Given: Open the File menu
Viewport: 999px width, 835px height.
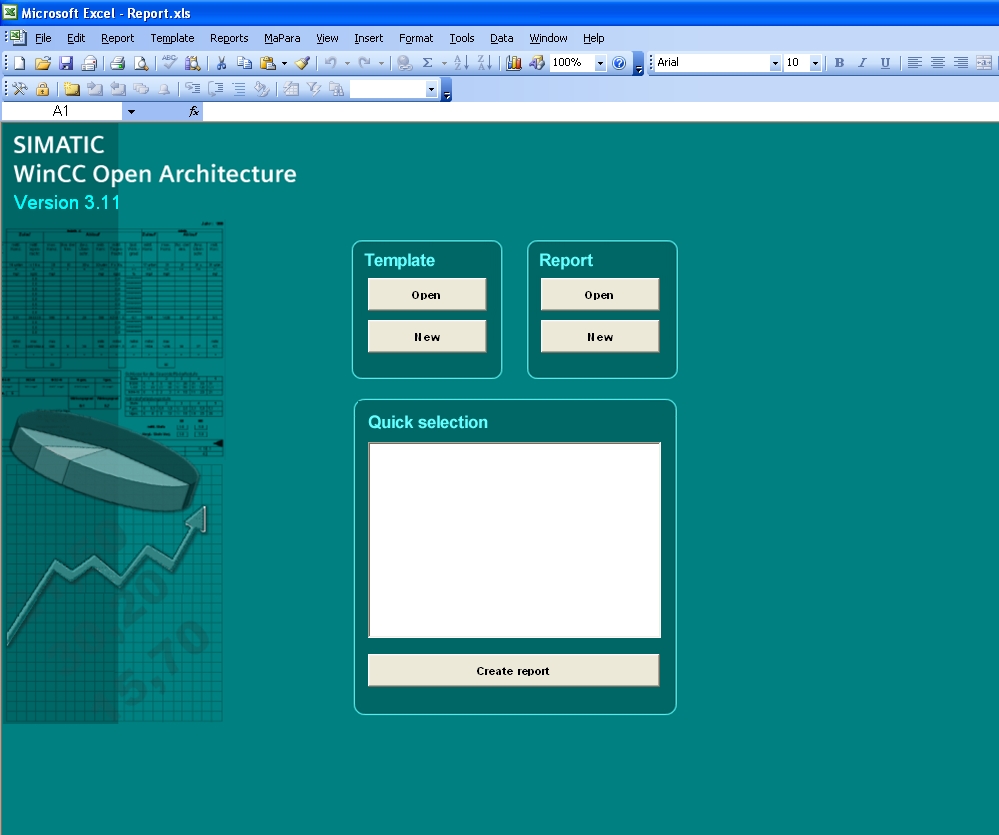Looking at the screenshot, I should point(43,38).
